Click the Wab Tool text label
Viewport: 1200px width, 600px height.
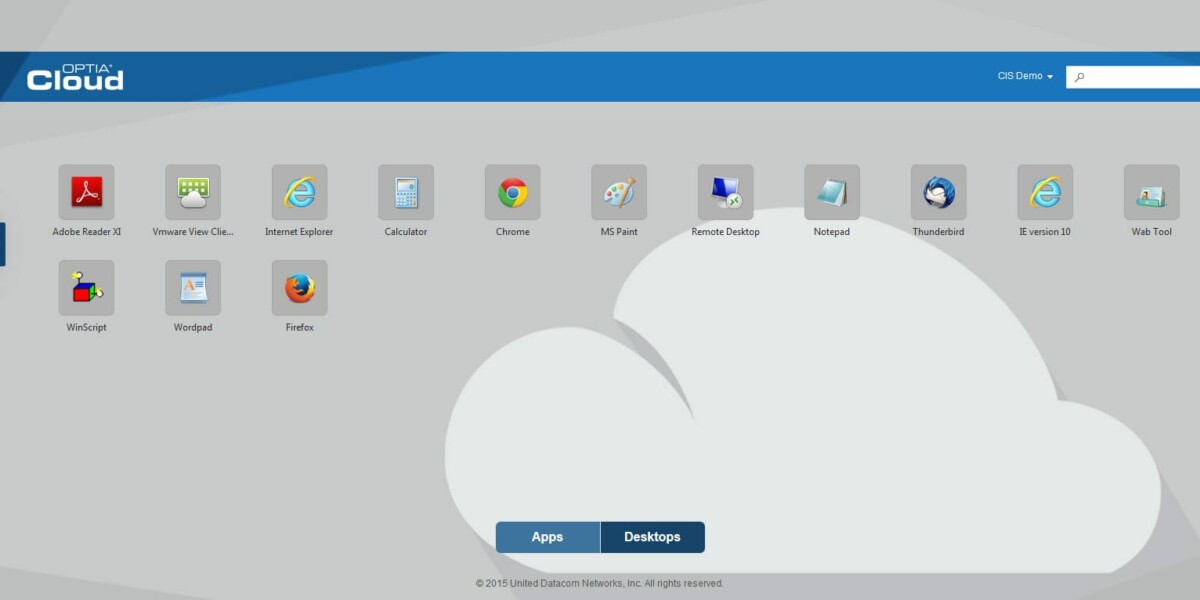click(x=1152, y=232)
